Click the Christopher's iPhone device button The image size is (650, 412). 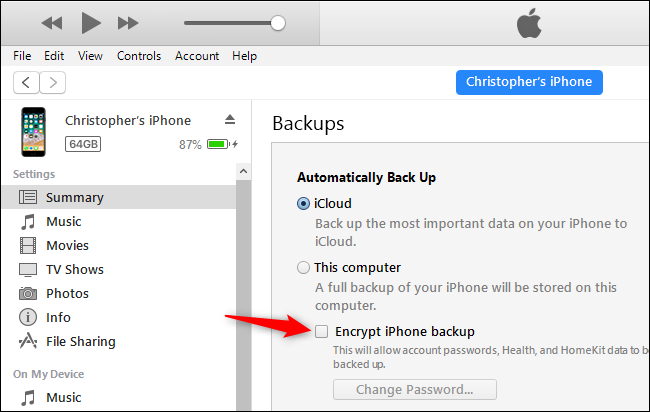[529, 82]
